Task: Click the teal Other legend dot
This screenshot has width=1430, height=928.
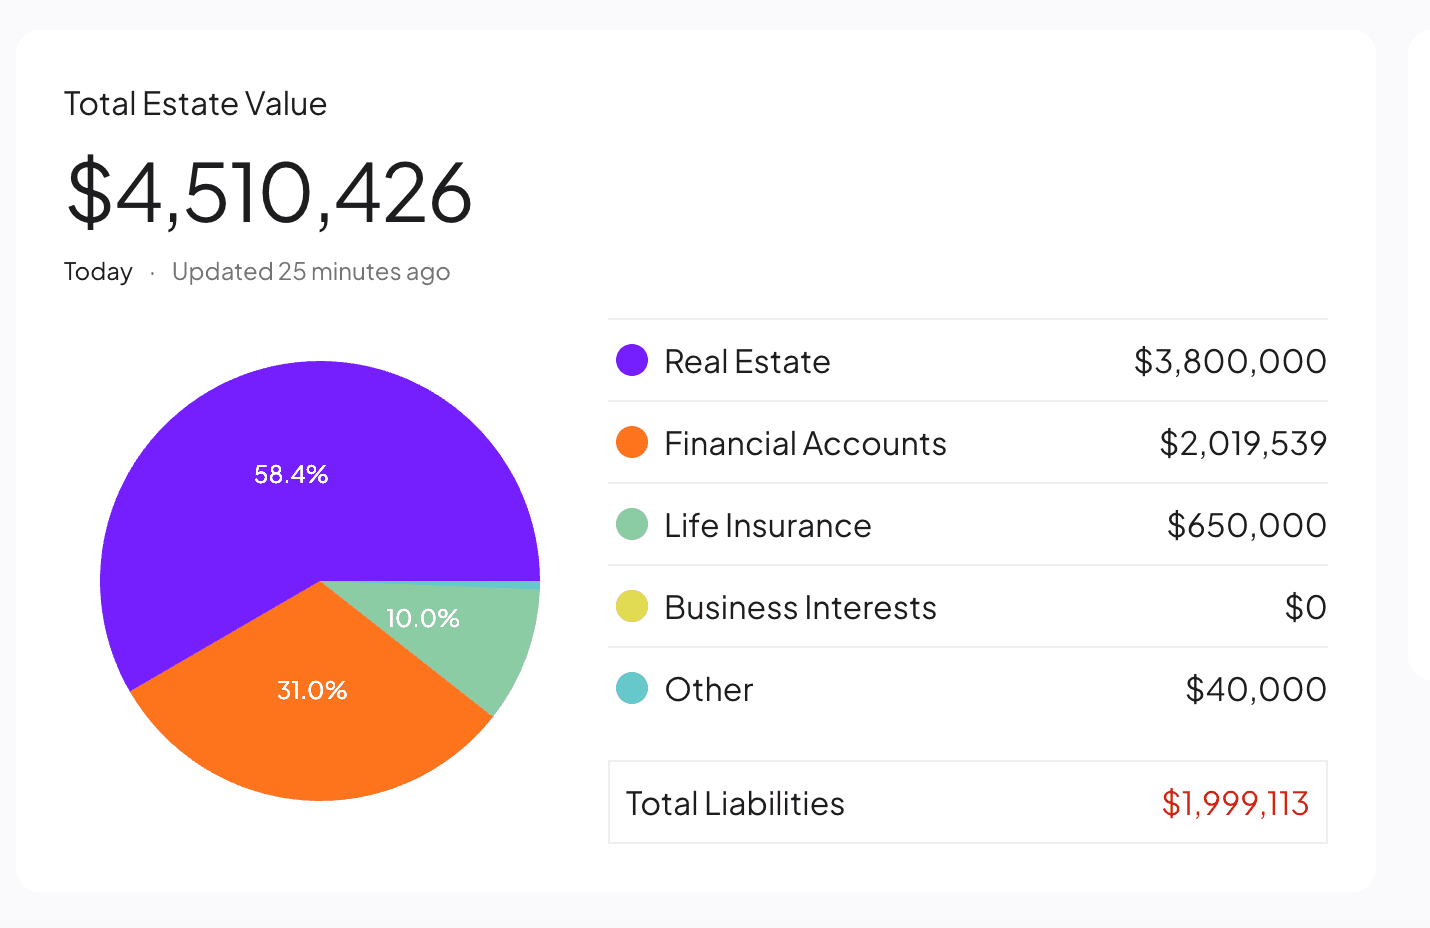Action: pos(632,688)
